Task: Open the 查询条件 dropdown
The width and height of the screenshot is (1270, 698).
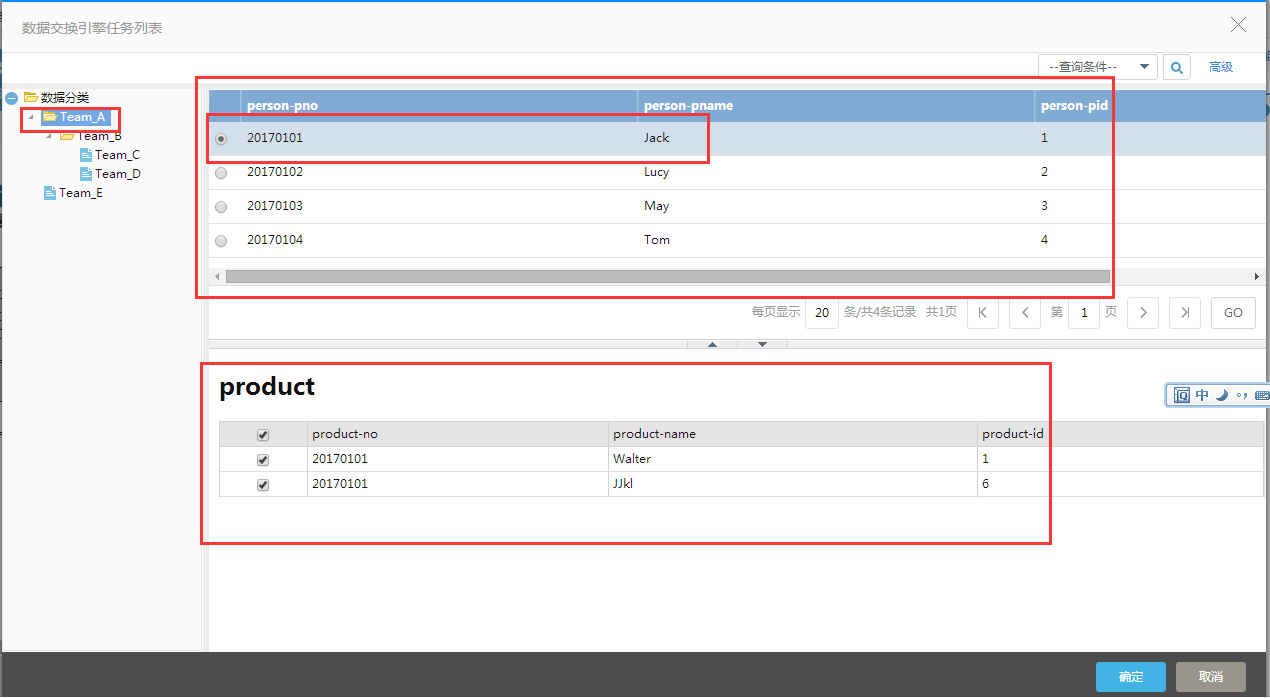Action: 1098,67
